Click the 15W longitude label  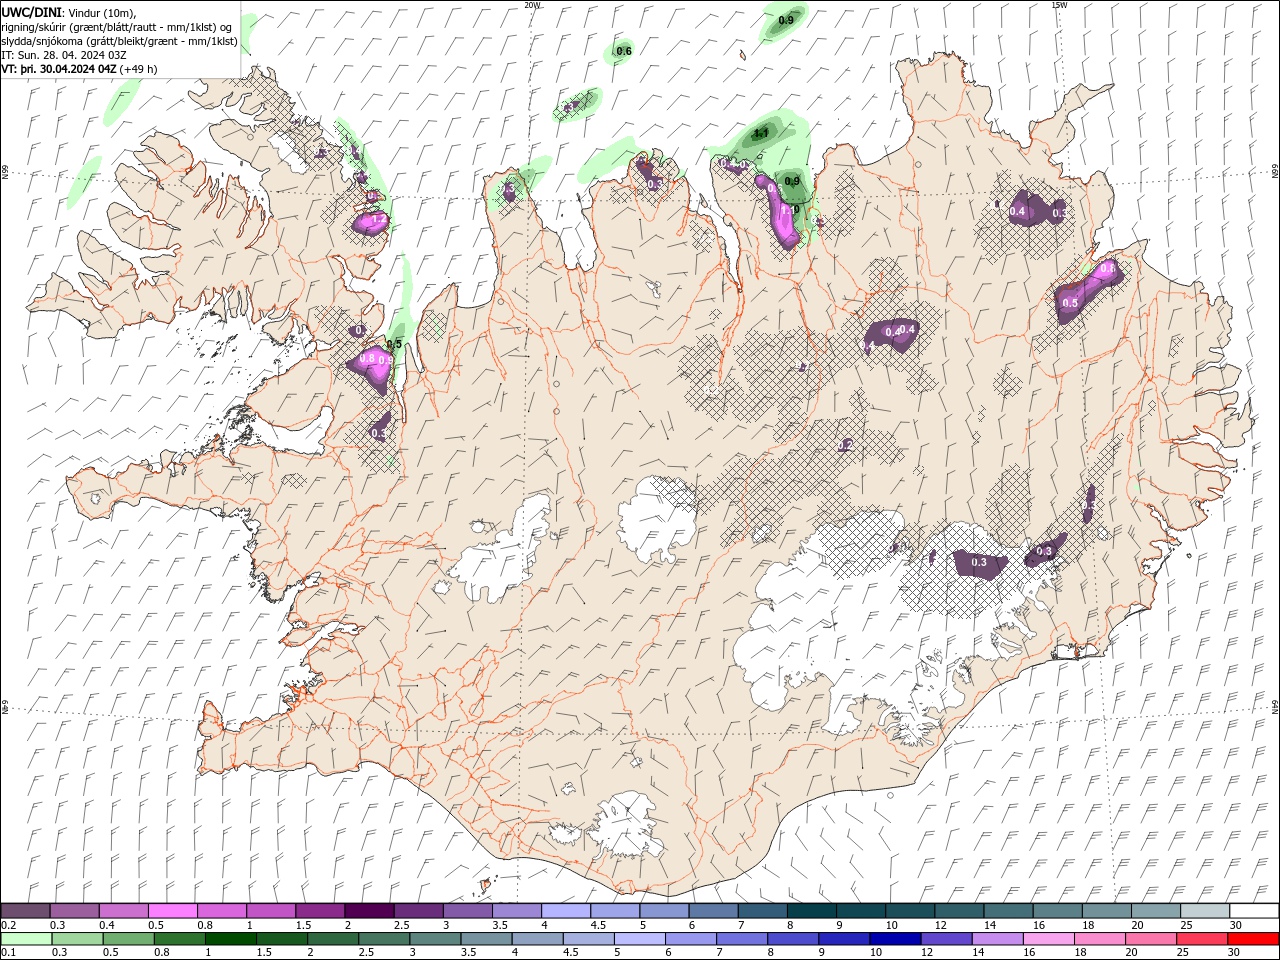point(1059,5)
